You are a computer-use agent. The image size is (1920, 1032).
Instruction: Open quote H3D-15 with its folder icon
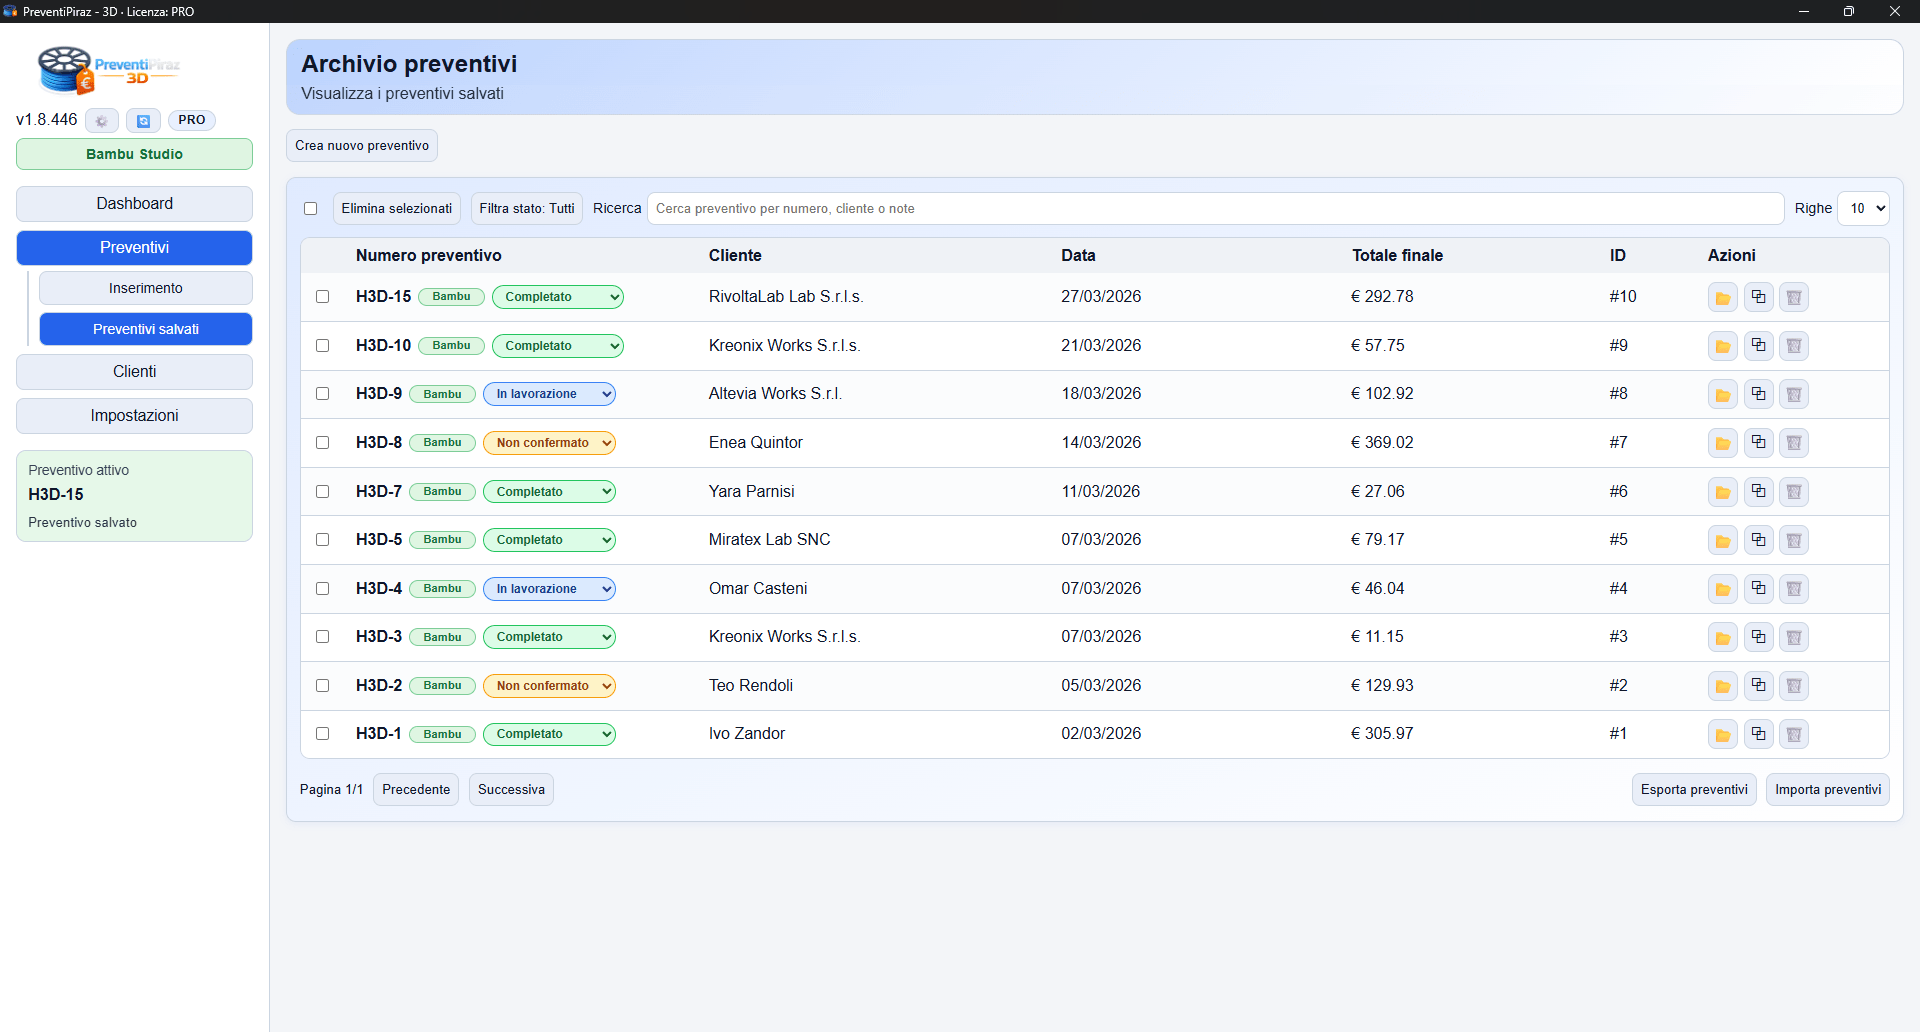point(1722,298)
